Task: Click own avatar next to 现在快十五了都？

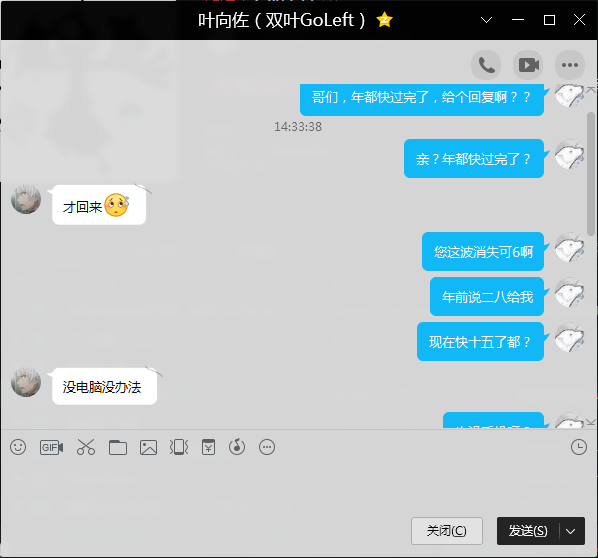Action: tap(569, 337)
